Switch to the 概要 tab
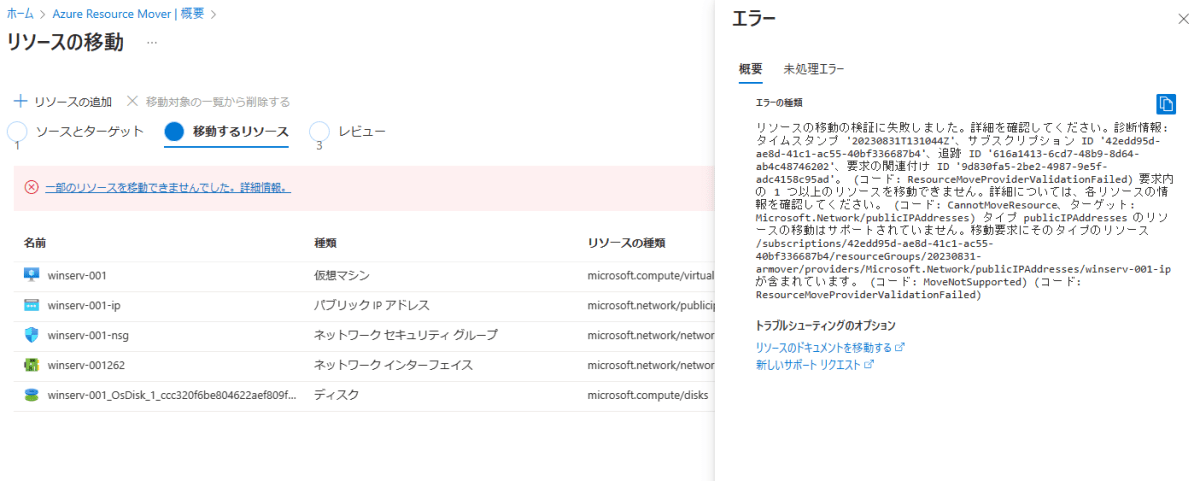The height and width of the screenshot is (481, 1200). tap(750, 69)
